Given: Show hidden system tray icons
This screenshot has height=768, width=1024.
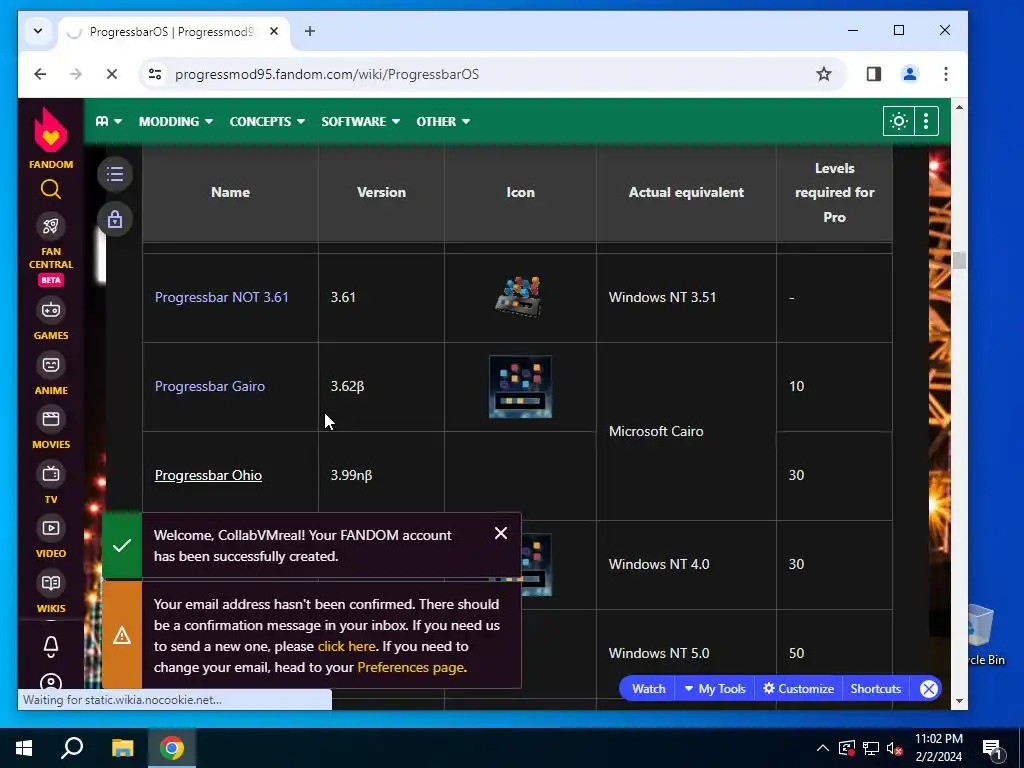Looking at the screenshot, I should (x=823, y=748).
